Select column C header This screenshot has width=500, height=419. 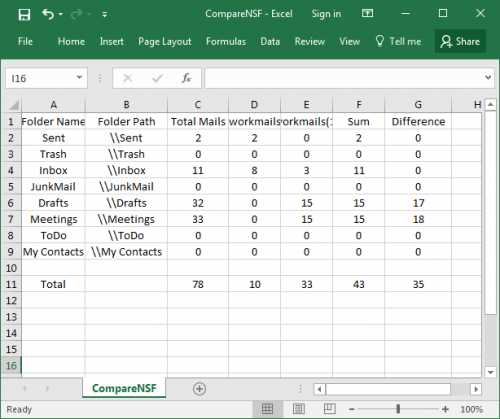coord(198,105)
